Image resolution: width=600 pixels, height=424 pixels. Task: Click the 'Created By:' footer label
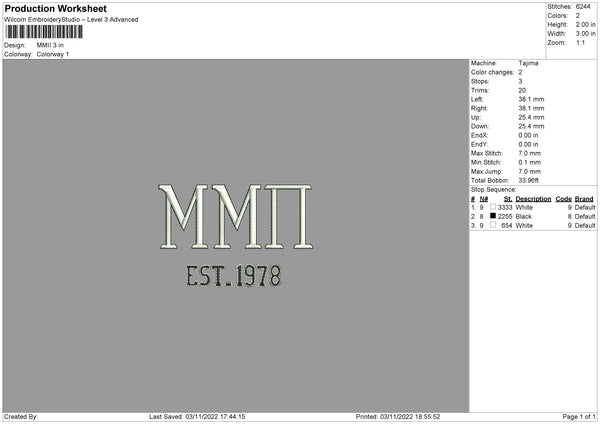(21, 417)
